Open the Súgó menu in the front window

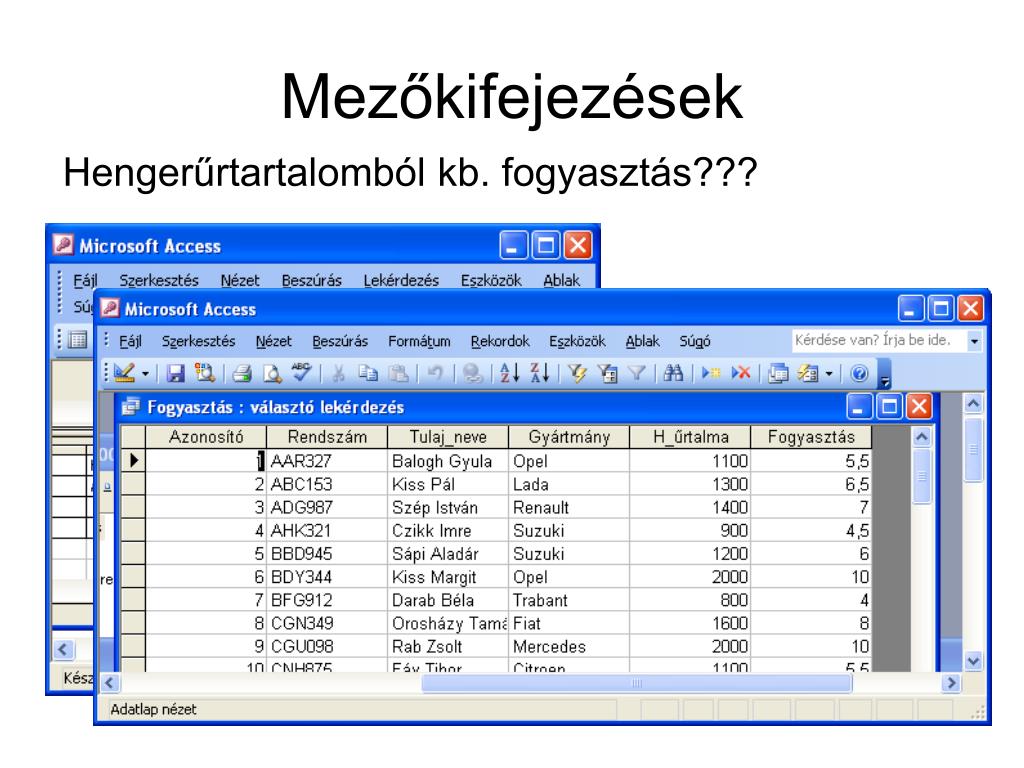pos(695,341)
